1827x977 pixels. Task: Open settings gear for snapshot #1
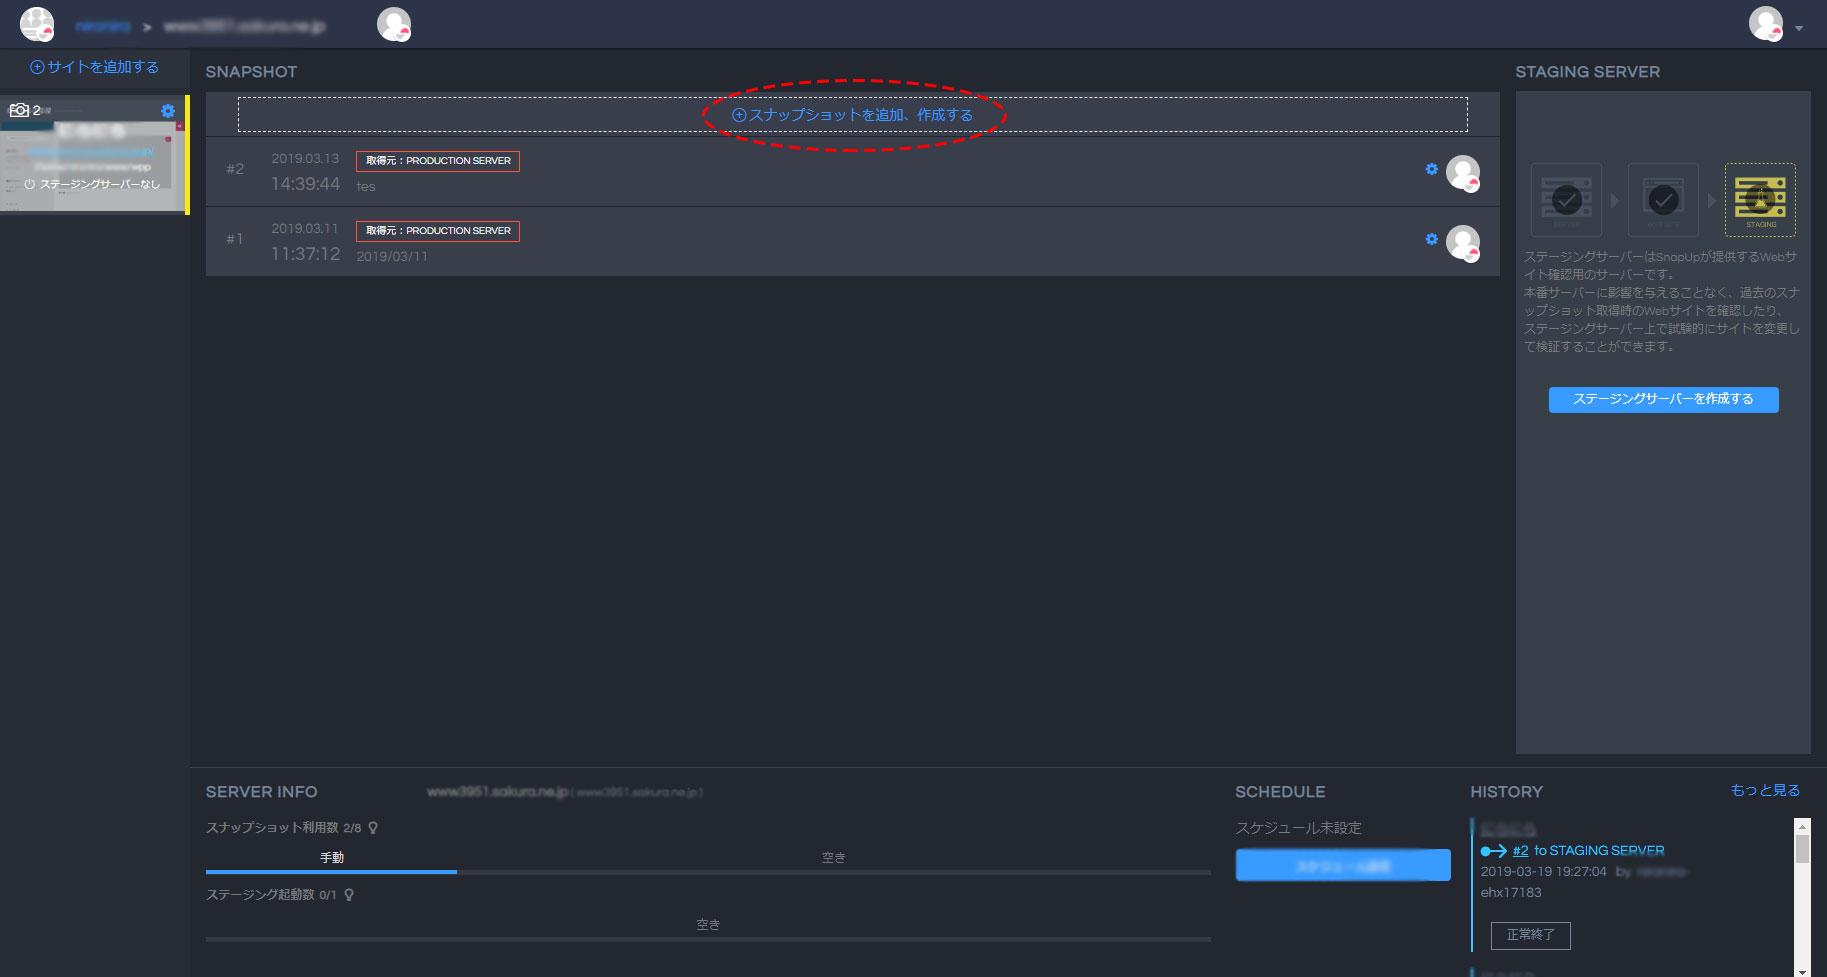point(1431,239)
